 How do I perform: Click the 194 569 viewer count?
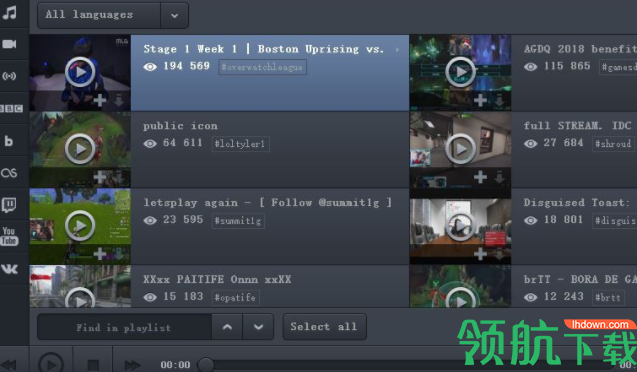click(186, 66)
